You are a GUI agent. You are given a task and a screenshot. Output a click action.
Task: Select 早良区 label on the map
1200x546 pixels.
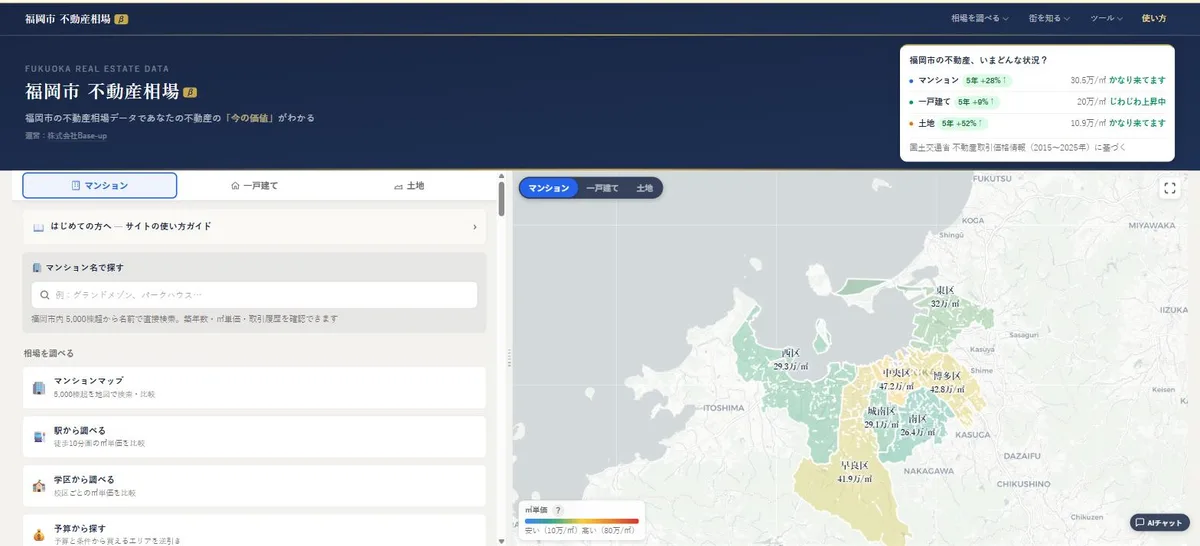853,472
